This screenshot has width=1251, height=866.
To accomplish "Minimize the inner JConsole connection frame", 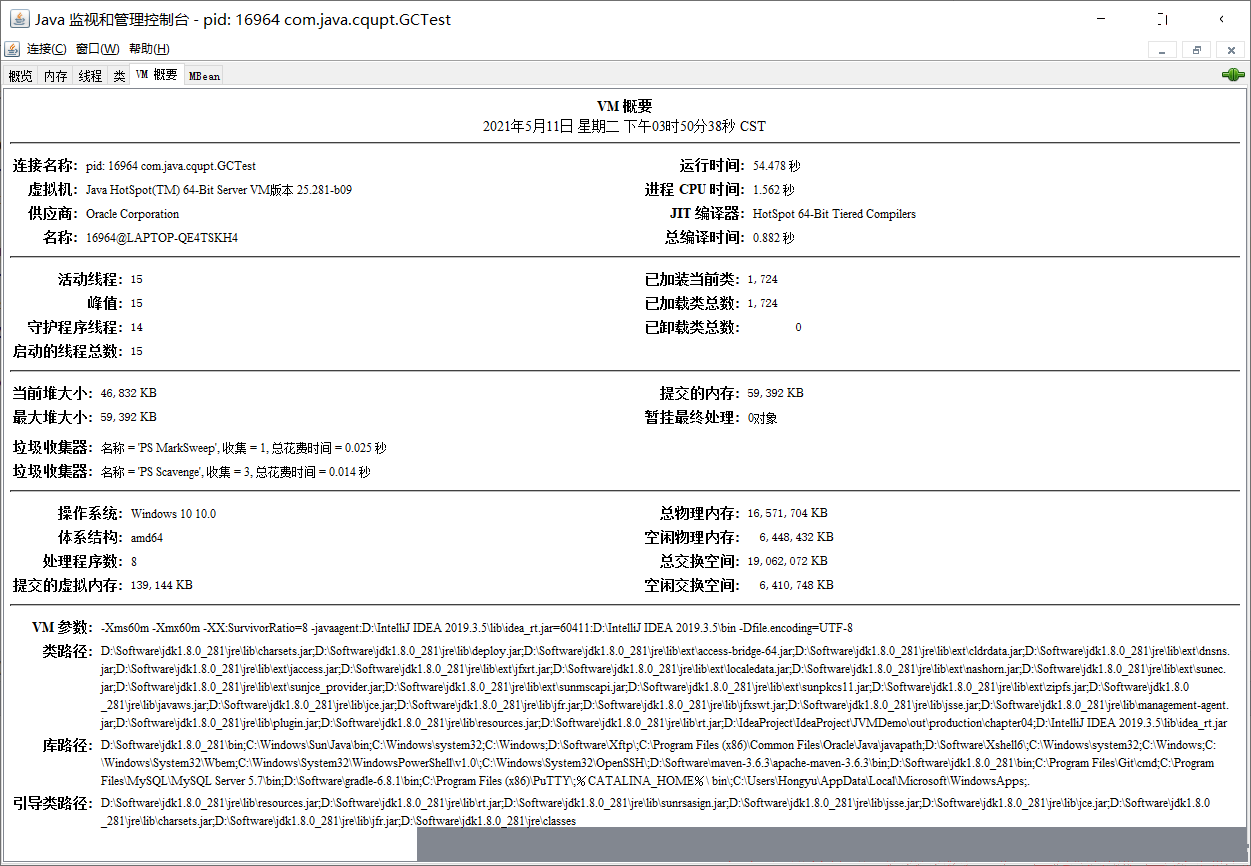I will pos(1161,50).
